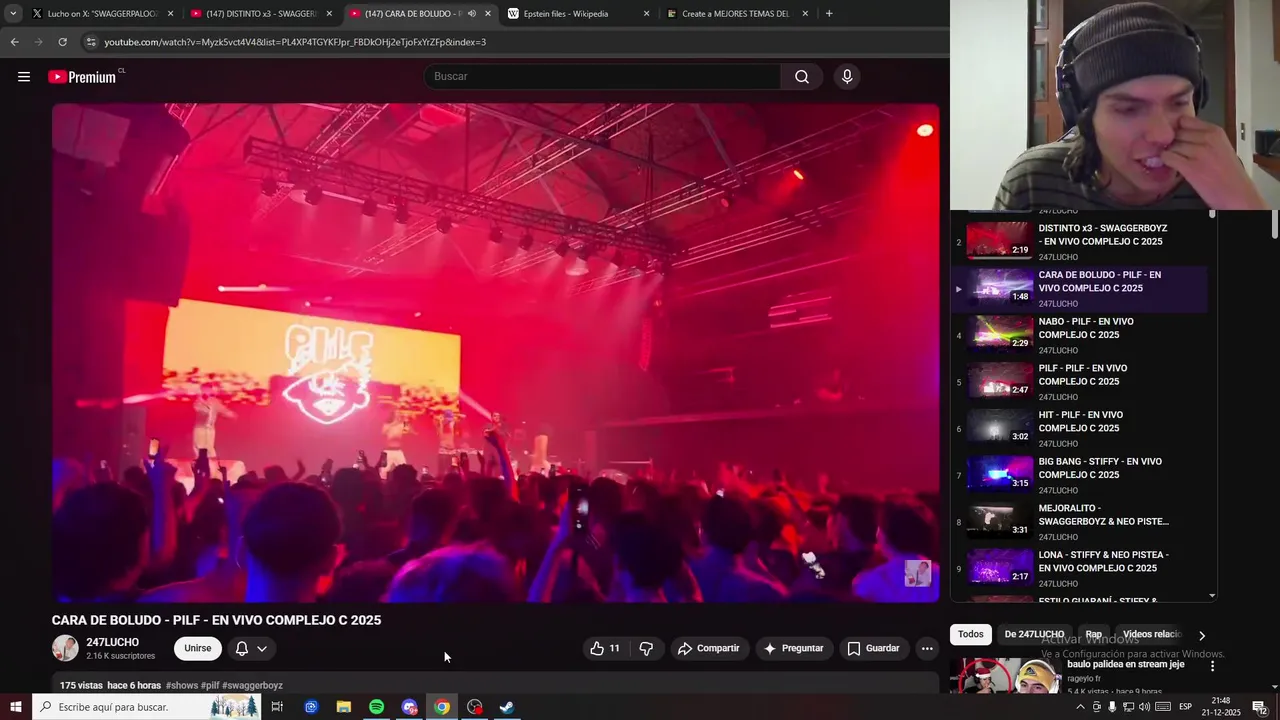Open Steam from the taskbar
The width and height of the screenshot is (1280, 720).
(x=507, y=707)
